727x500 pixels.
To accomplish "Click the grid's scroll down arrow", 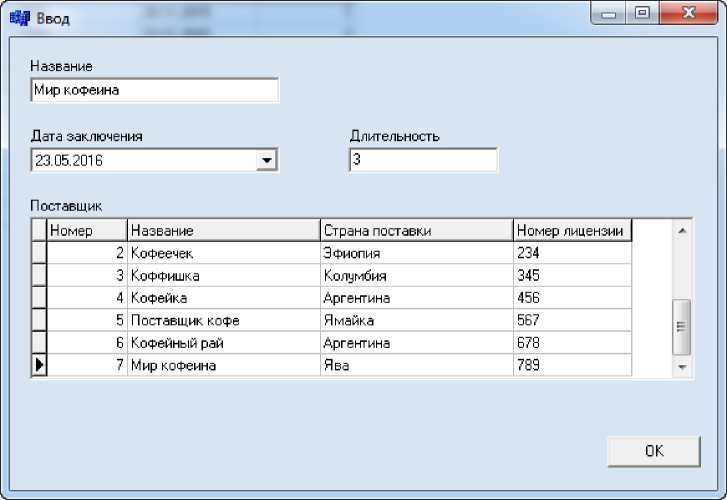I will click(682, 367).
